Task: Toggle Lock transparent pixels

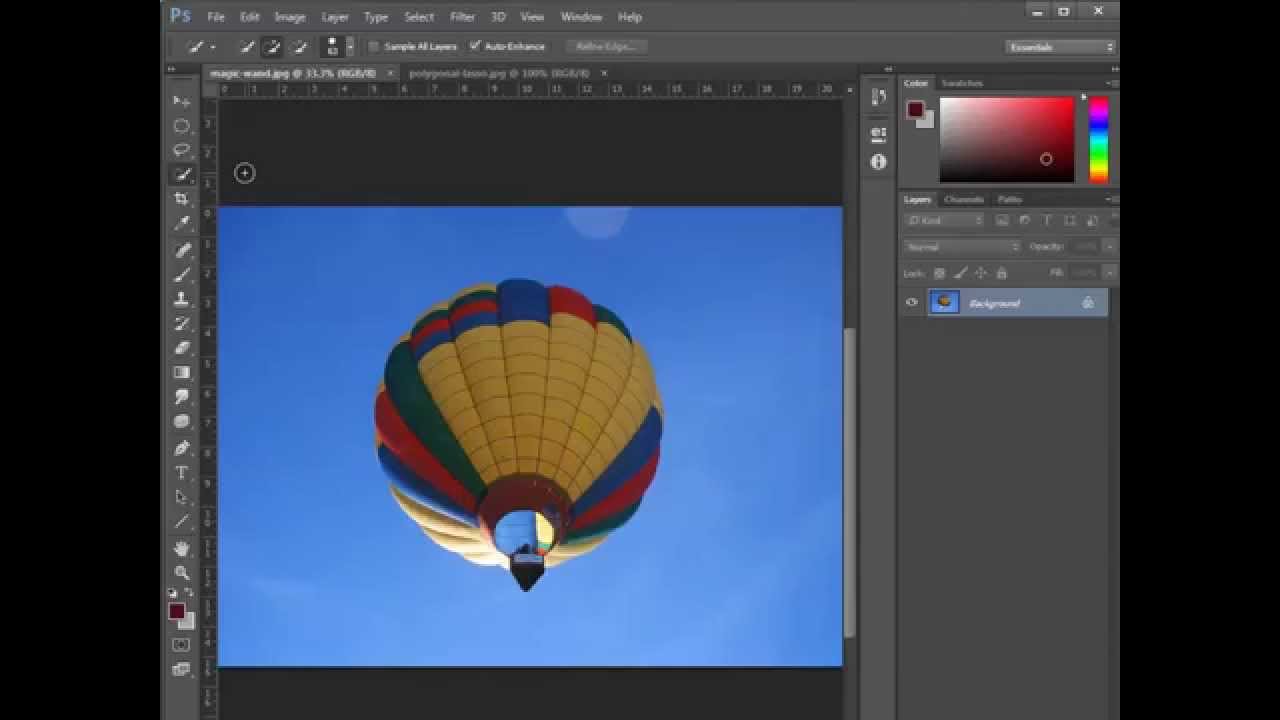Action: 939,273
